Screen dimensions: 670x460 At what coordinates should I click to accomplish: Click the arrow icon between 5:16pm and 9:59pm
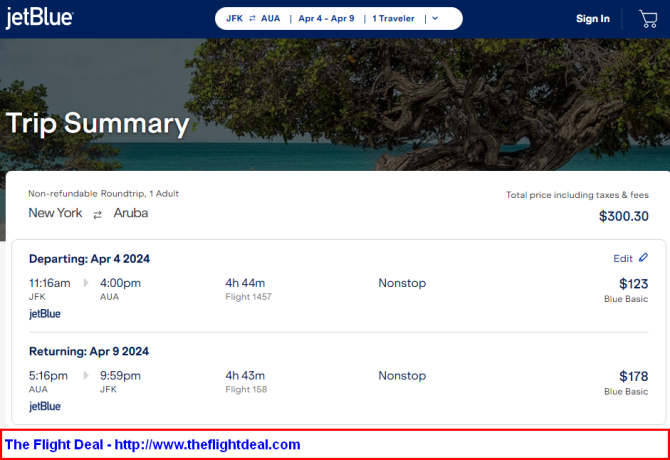tap(86, 375)
